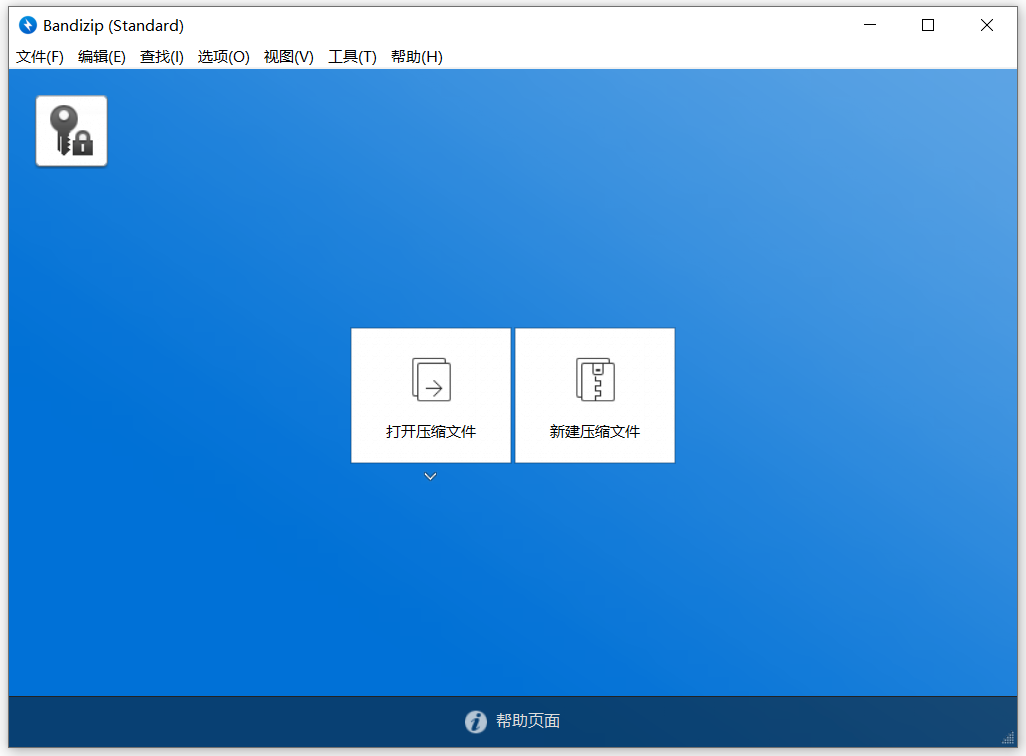Minimize the Bandizip window
This screenshot has height=756, width=1026.
pos(870,25)
